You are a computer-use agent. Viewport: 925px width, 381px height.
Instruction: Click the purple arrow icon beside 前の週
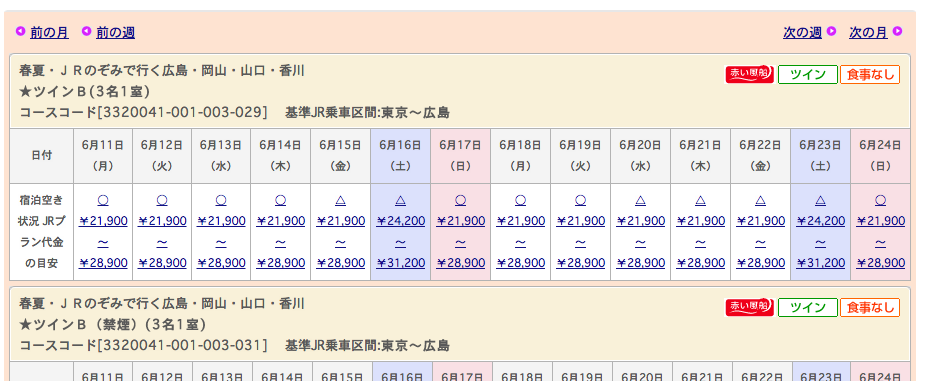click(87, 31)
